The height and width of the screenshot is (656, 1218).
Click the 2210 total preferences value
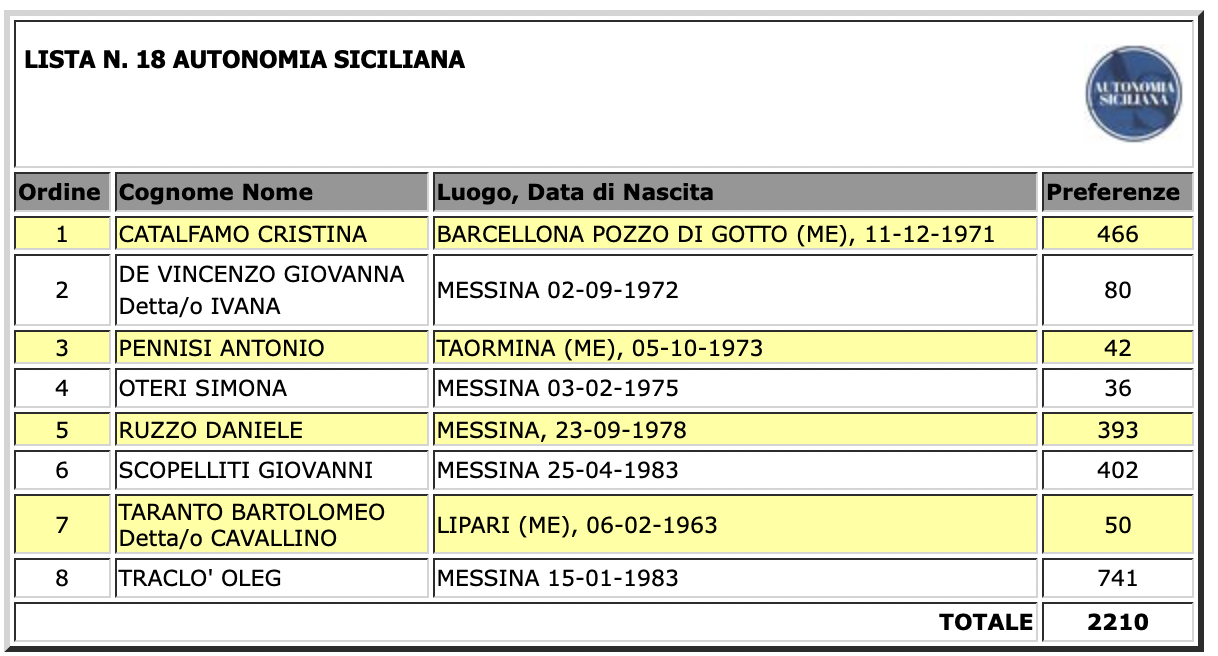coord(1117,622)
